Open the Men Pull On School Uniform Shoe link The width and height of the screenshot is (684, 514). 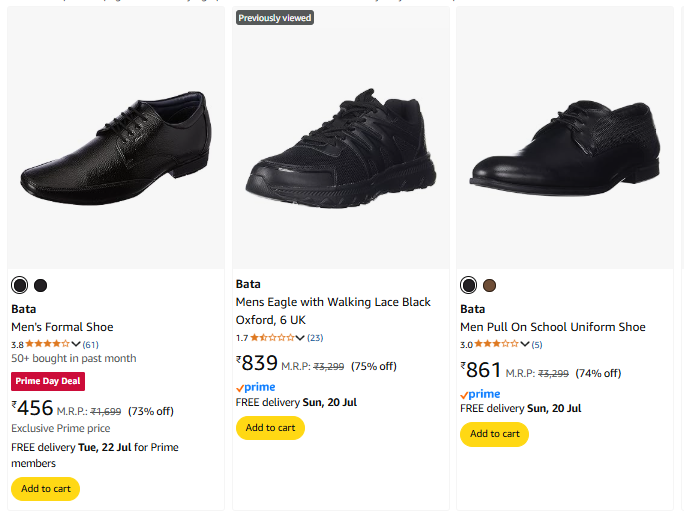pyautogui.click(x=552, y=327)
